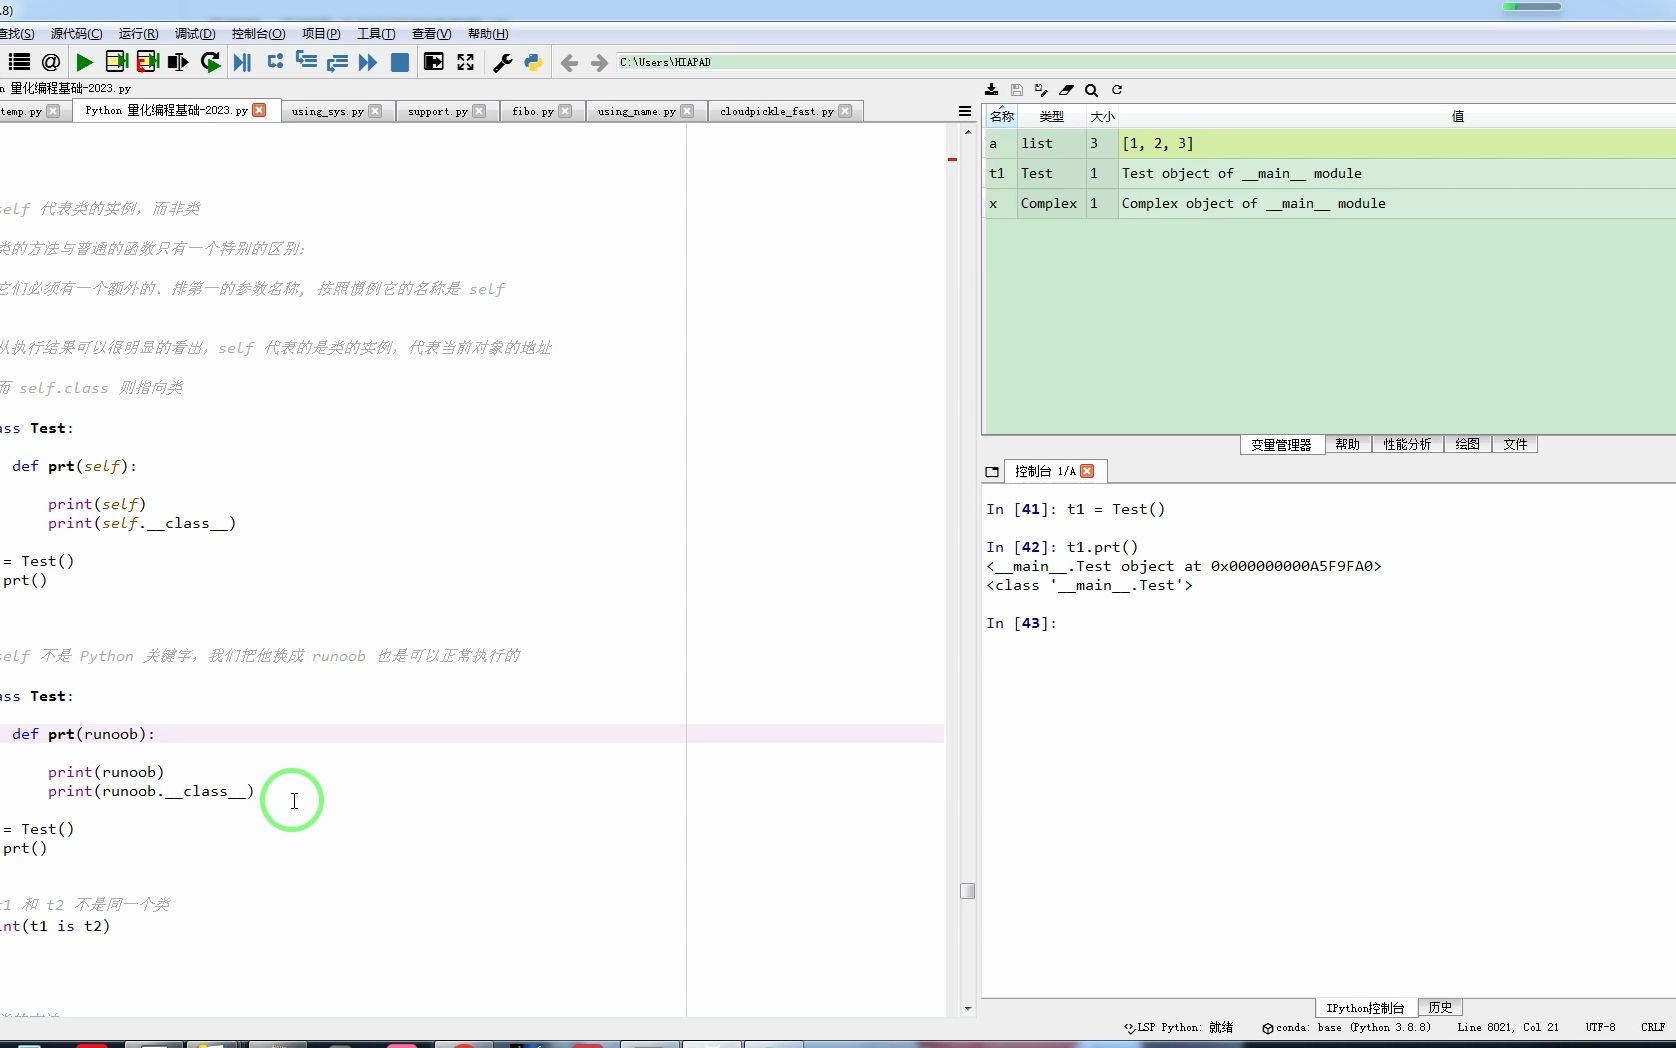Viewport: 1676px width, 1048px height.
Task: Step out to return debug icon
Action: [337, 62]
